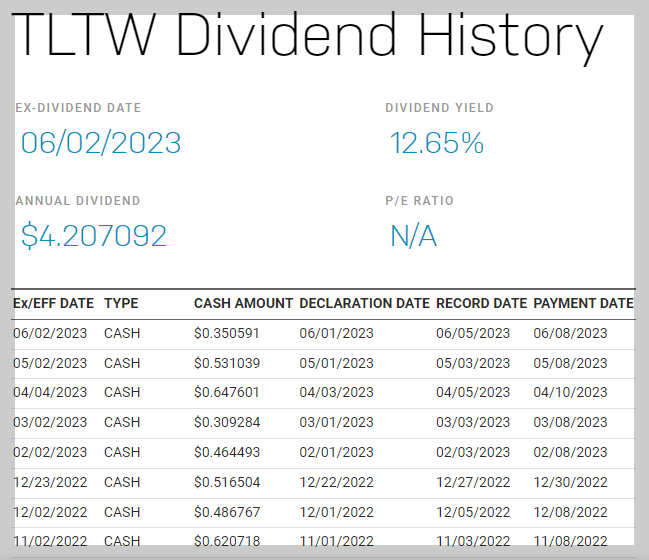Click cash amount $0.516504

[227, 482]
